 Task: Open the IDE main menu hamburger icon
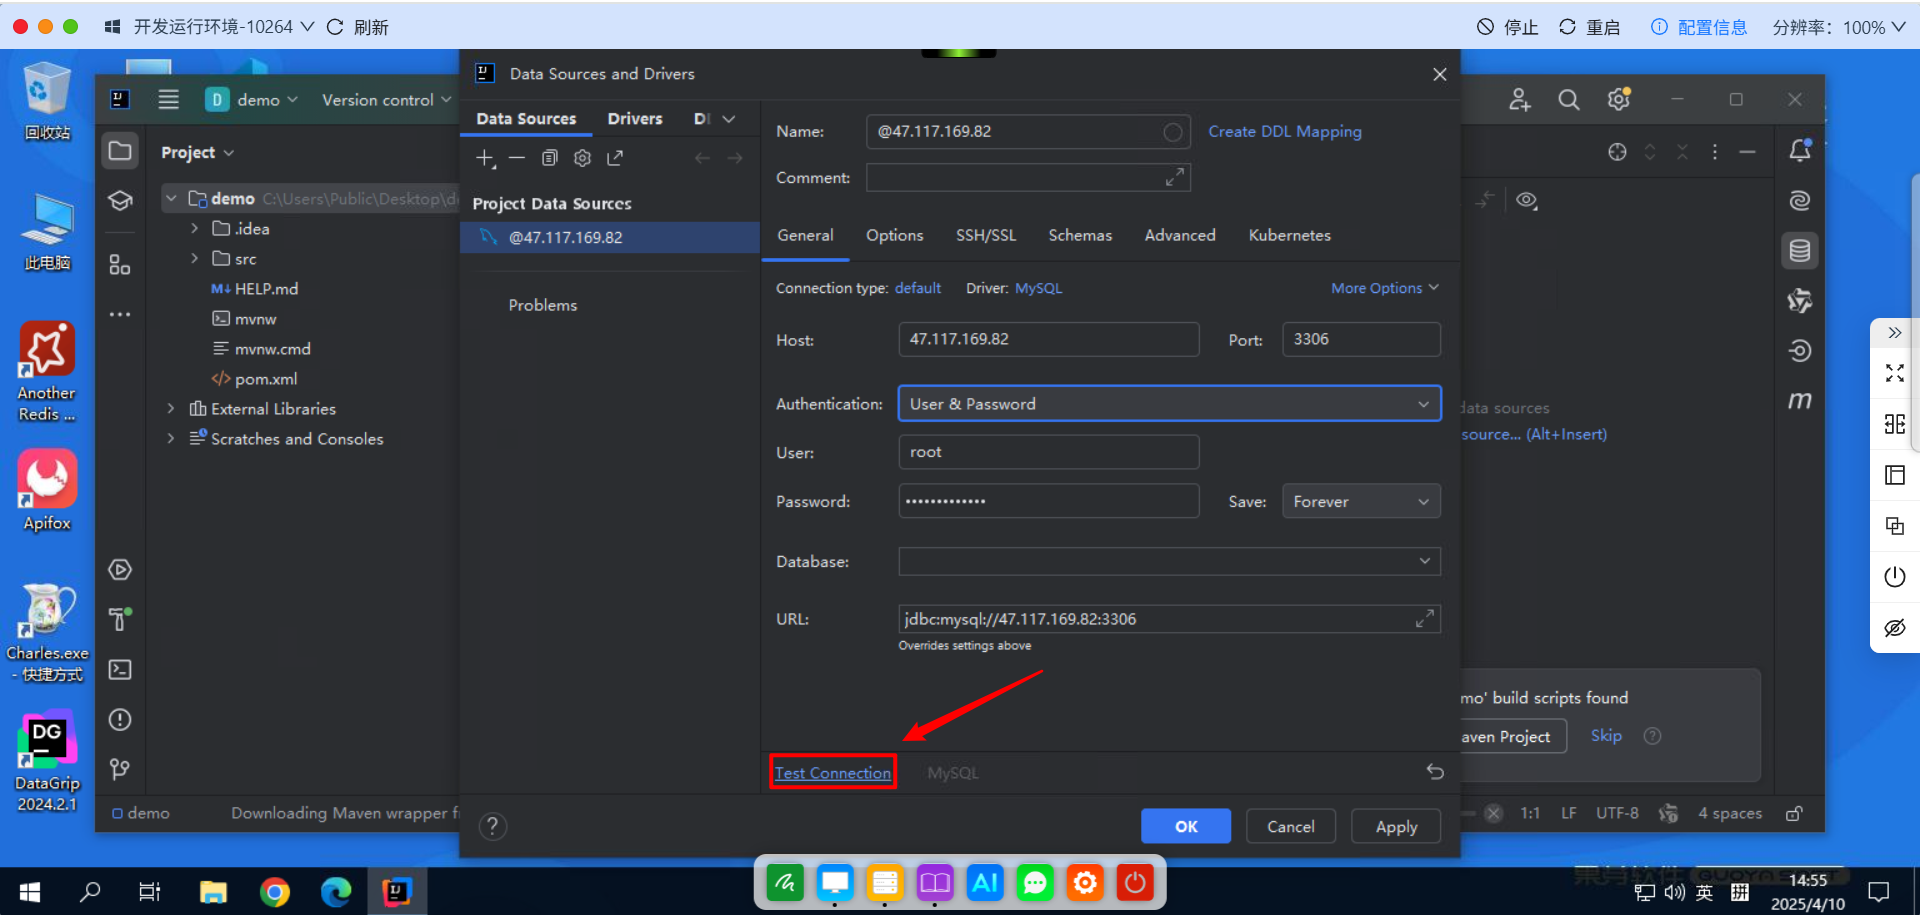[168, 100]
